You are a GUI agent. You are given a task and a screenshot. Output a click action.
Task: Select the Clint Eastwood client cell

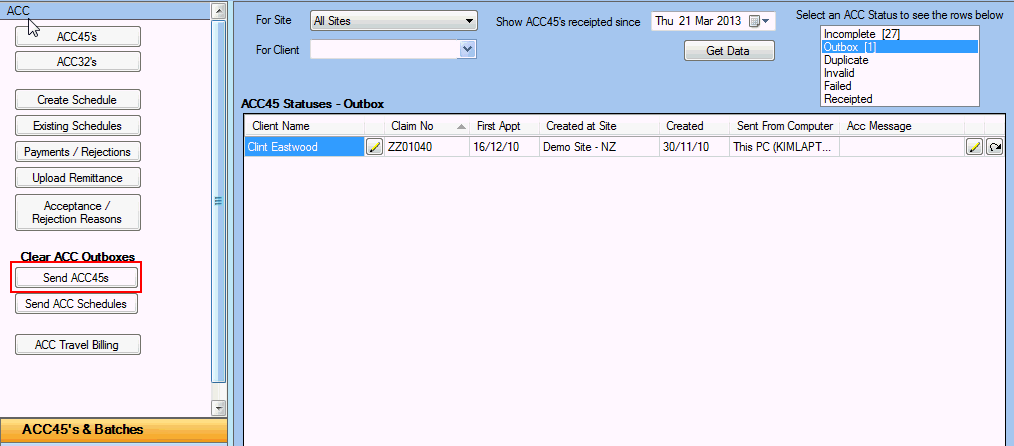(305, 147)
